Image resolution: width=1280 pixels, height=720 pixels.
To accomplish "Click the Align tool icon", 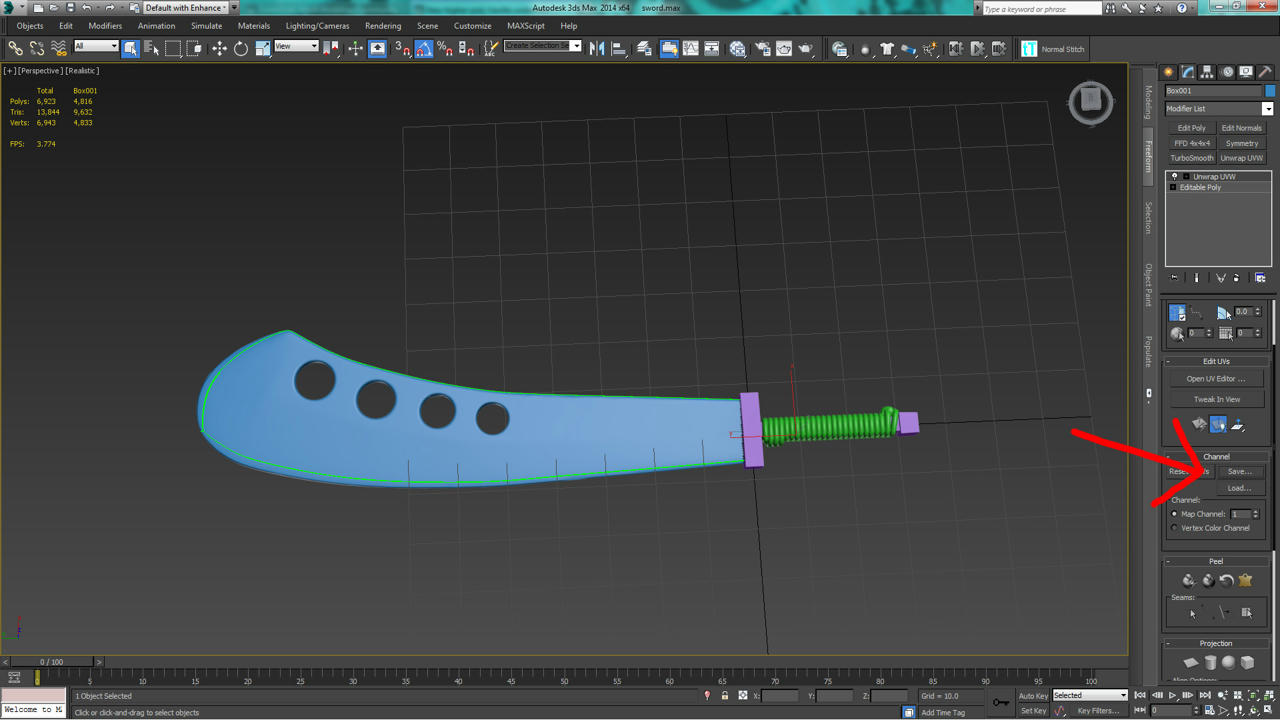I will click(619, 48).
